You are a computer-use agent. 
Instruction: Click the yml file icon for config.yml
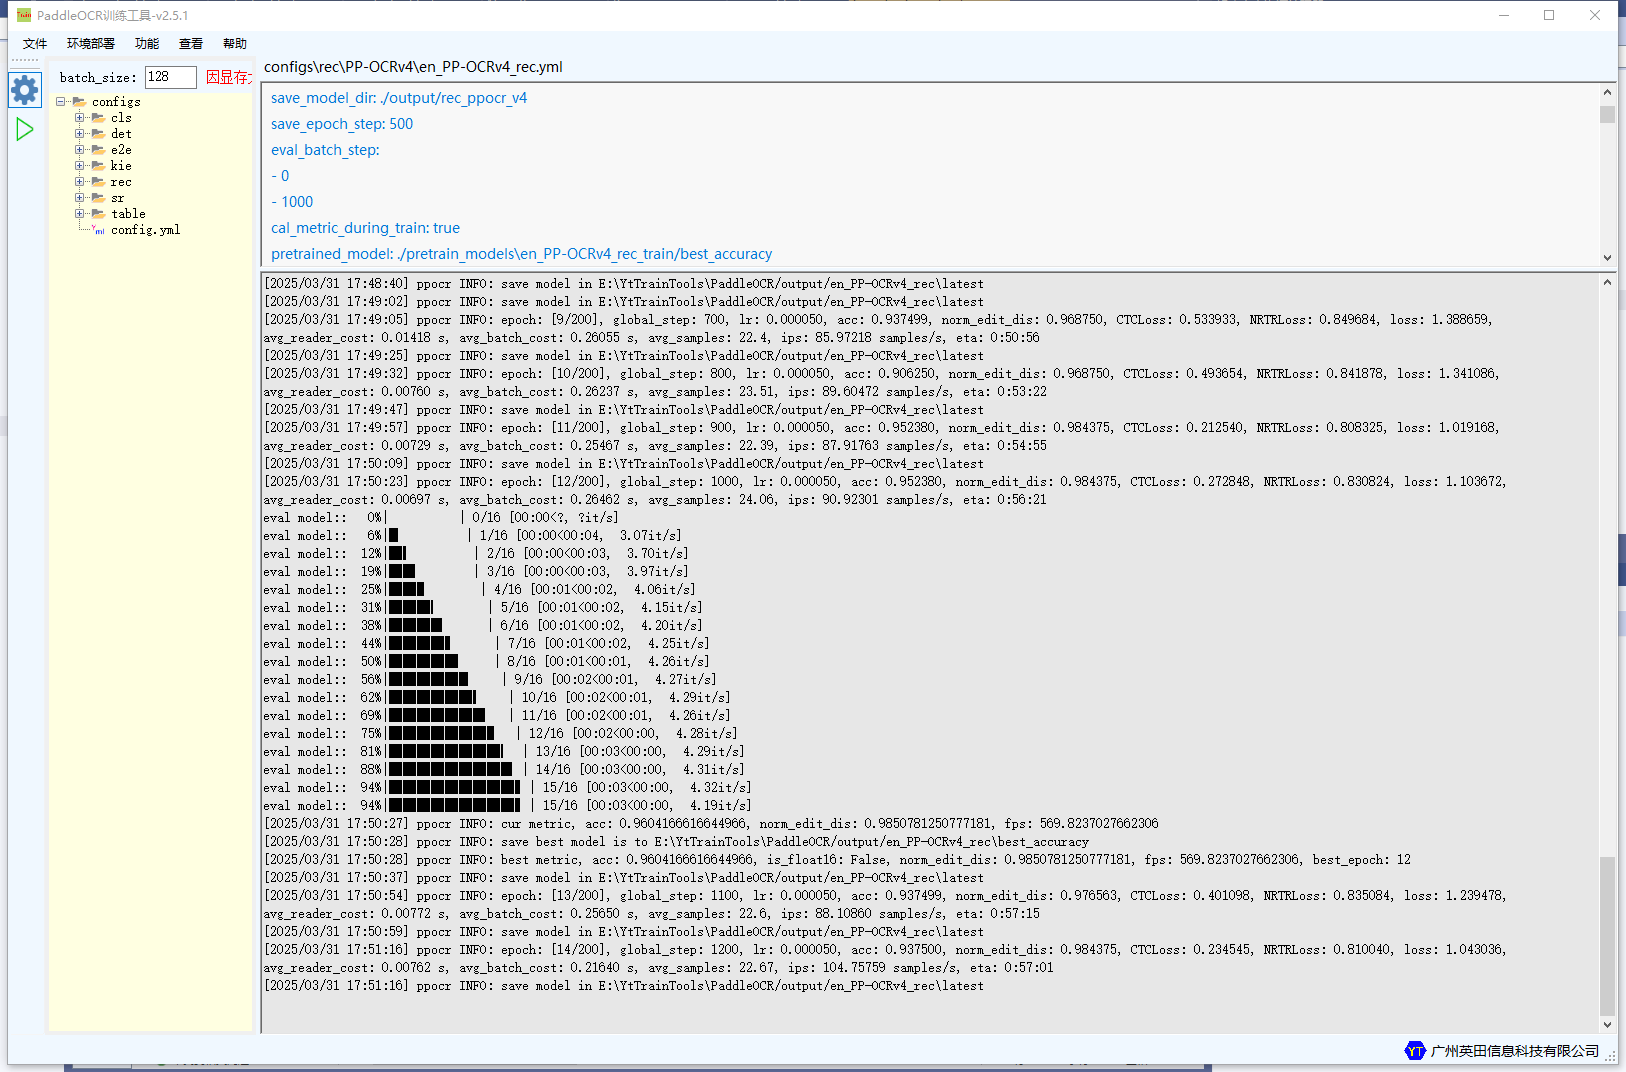[98, 230]
